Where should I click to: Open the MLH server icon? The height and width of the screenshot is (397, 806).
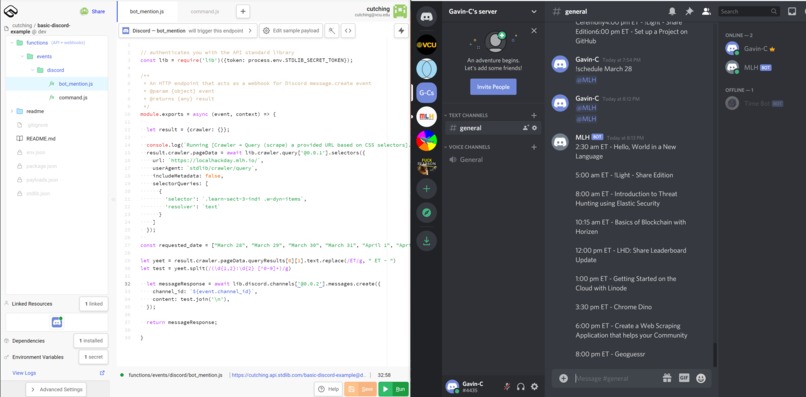(x=426, y=117)
